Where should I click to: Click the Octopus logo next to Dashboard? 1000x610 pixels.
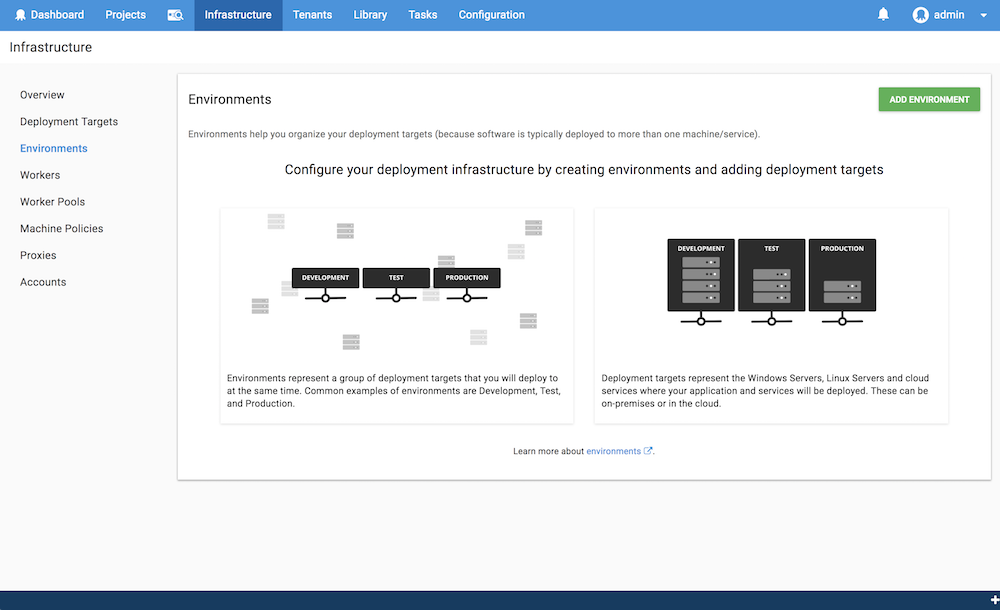coord(20,15)
